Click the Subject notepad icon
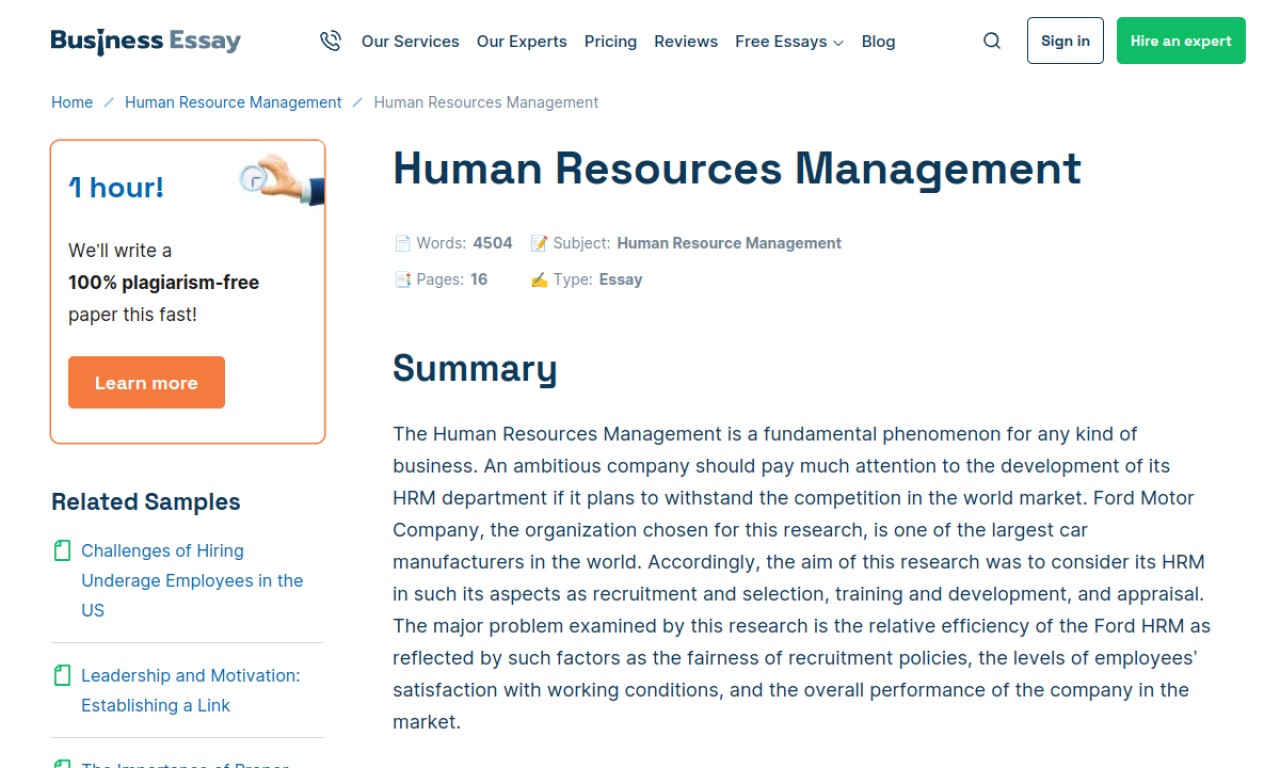The image size is (1280, 768). [539, 243]
